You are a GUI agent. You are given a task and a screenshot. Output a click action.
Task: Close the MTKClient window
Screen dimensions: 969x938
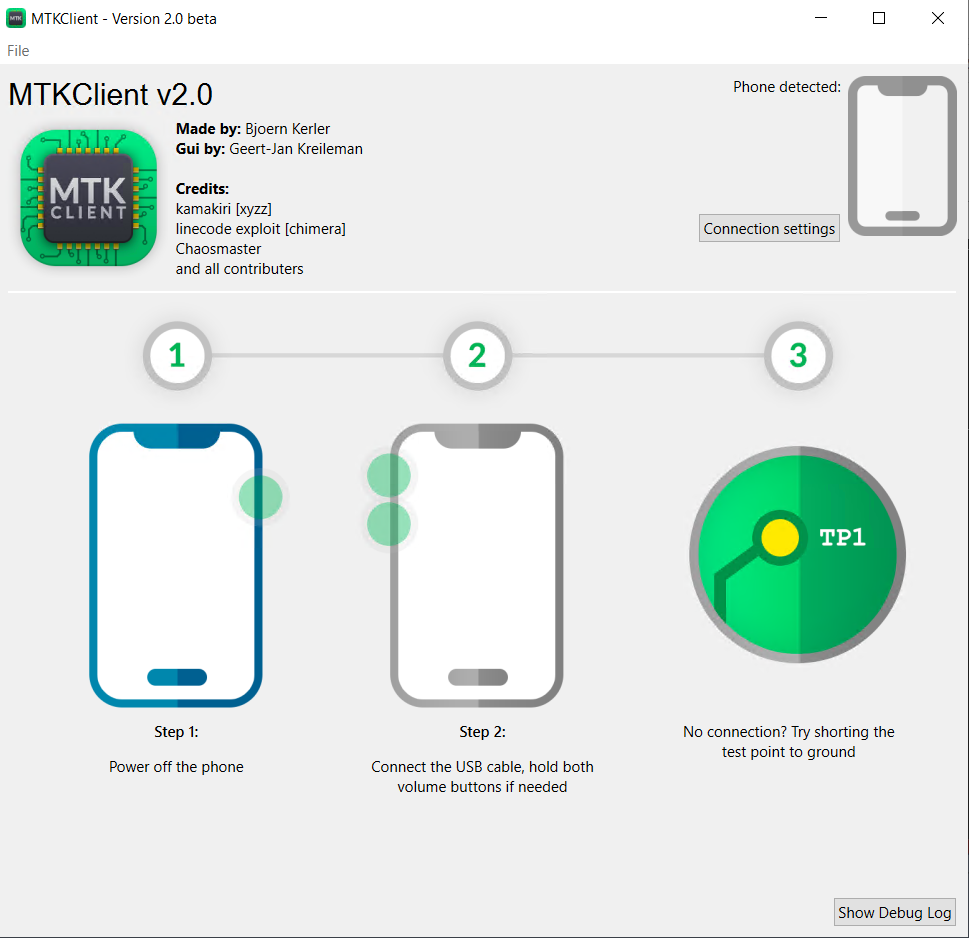coord(937,19)
